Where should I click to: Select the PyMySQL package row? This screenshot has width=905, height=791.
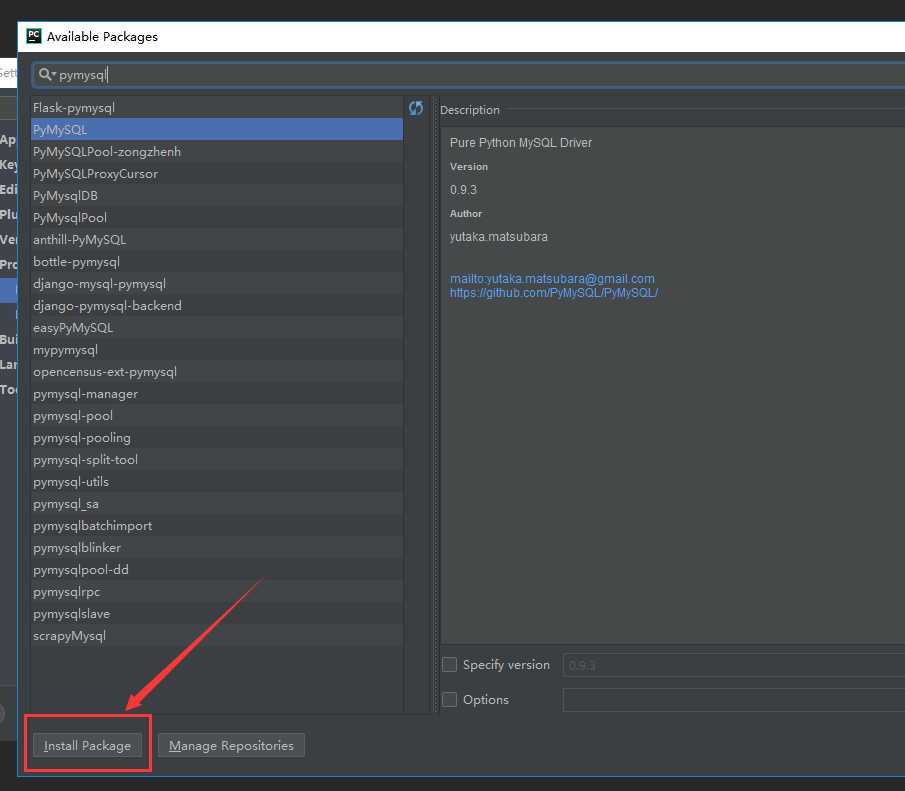point(217,129)
